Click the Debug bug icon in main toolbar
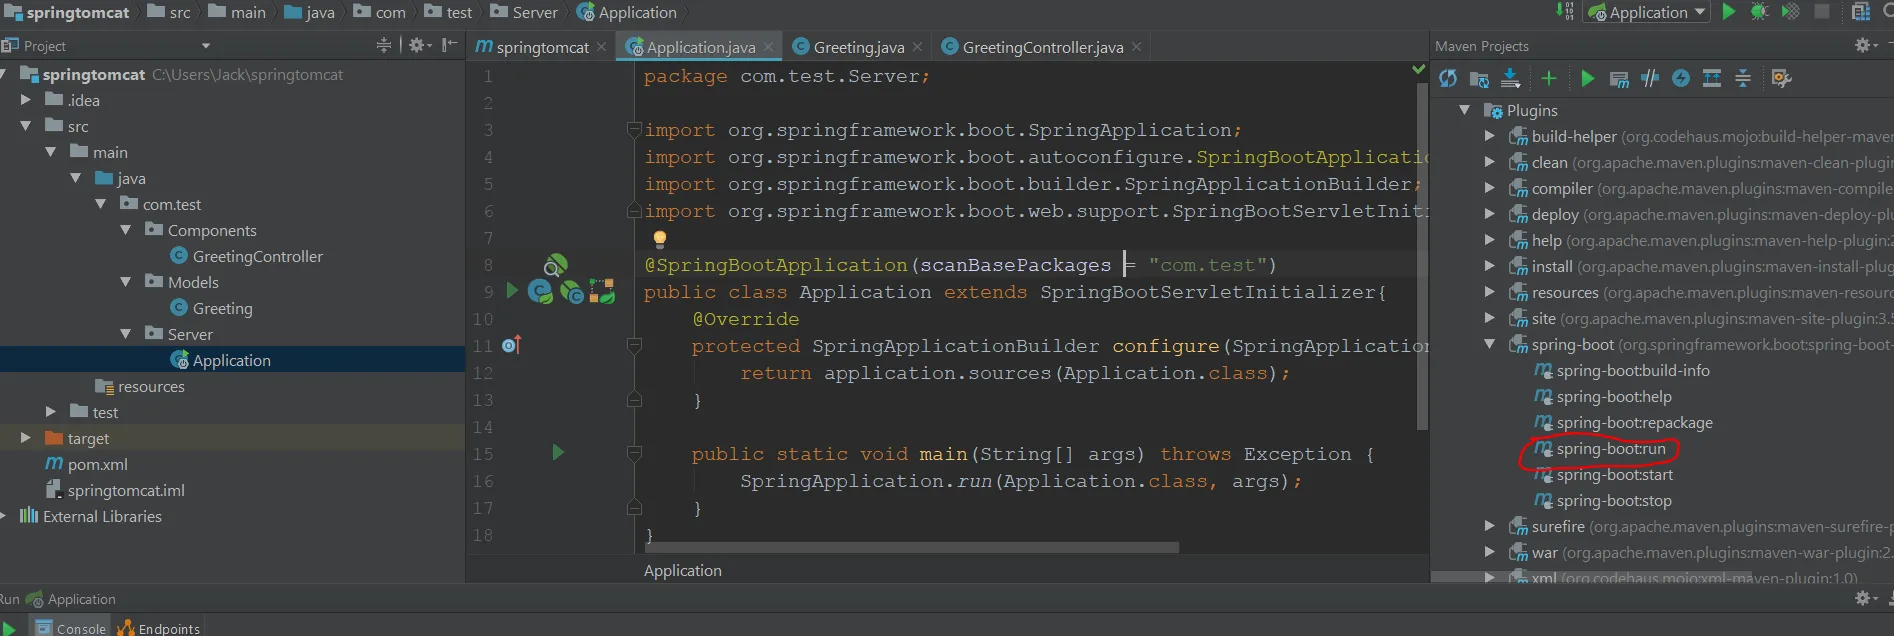The width and height of the screenshot is (1894, 636). pyautogui.click(x=1759, y=12)
